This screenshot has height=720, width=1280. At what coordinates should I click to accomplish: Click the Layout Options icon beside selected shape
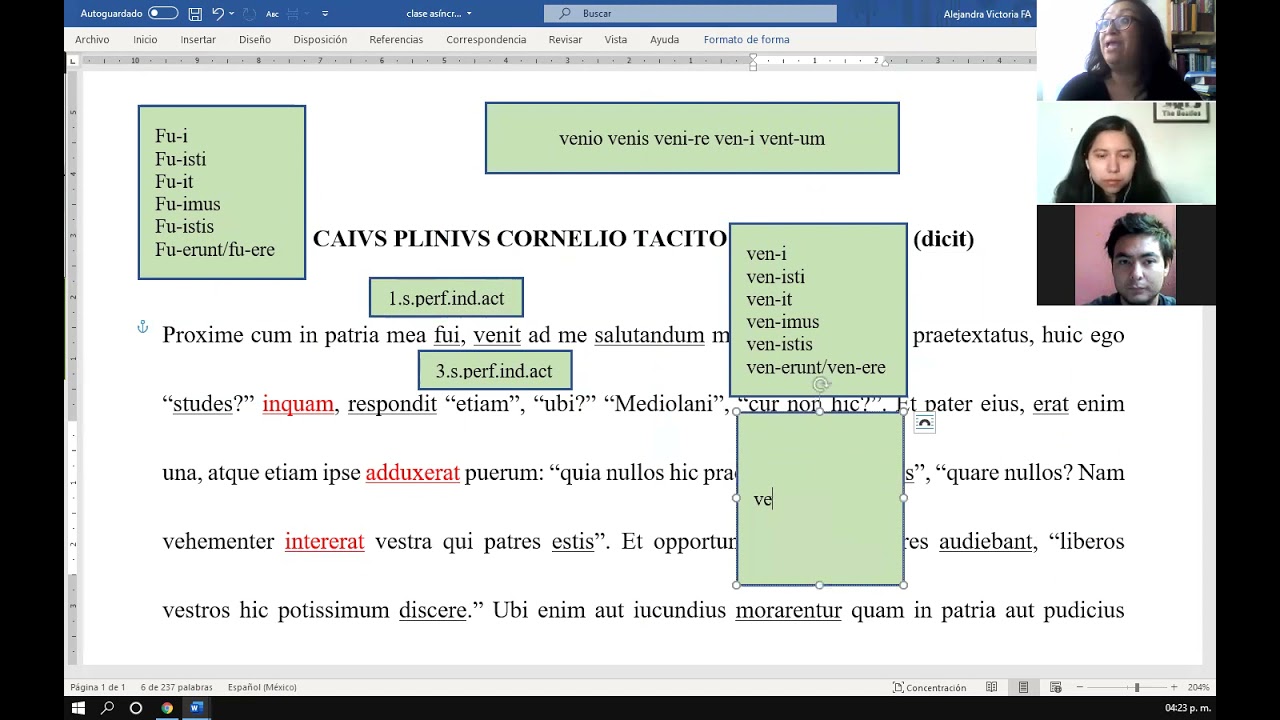pos(925,424)
